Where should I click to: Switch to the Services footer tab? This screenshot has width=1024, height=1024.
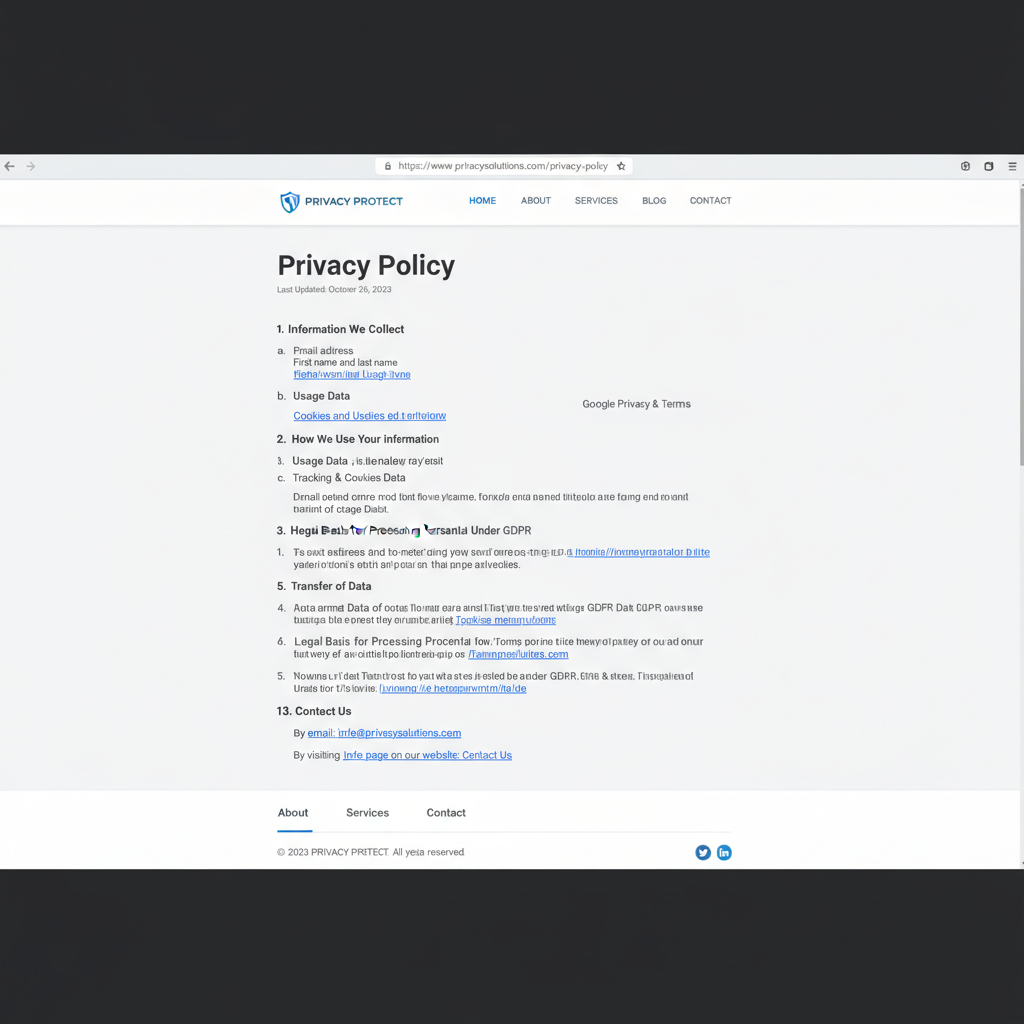pos(367,813)
